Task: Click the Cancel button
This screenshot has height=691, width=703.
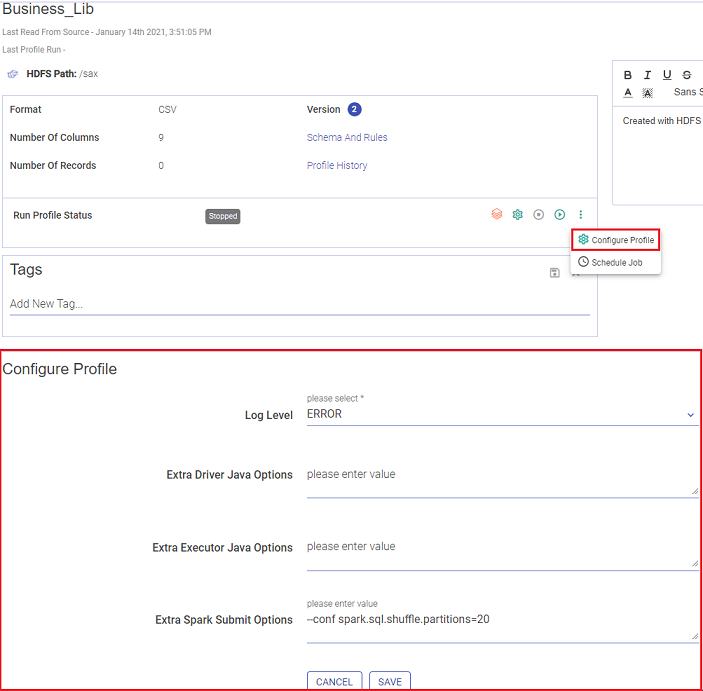Action: pyautogui.click(x=334, y=681)
